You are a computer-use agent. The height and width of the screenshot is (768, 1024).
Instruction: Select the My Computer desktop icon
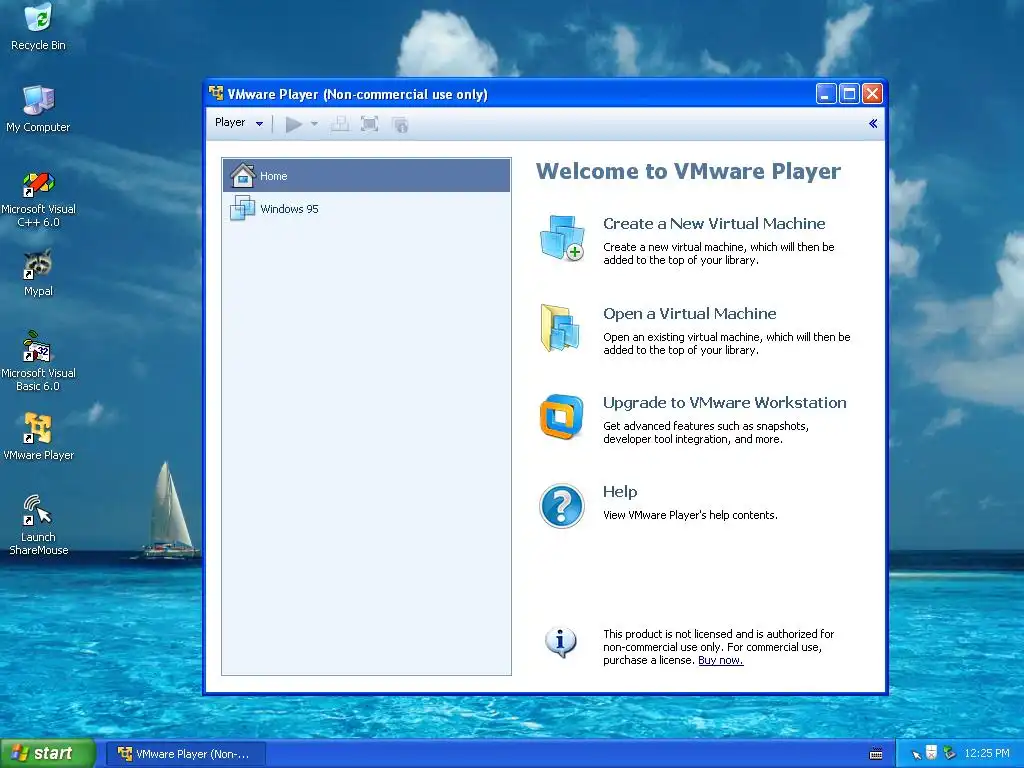(x=38, y=109)
